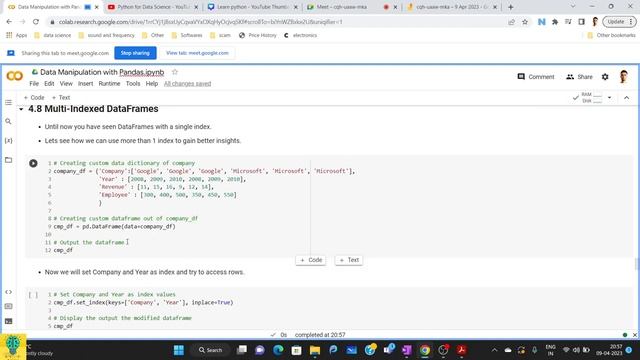
Task: Open Windows Start menu
Action: [179, 350]
